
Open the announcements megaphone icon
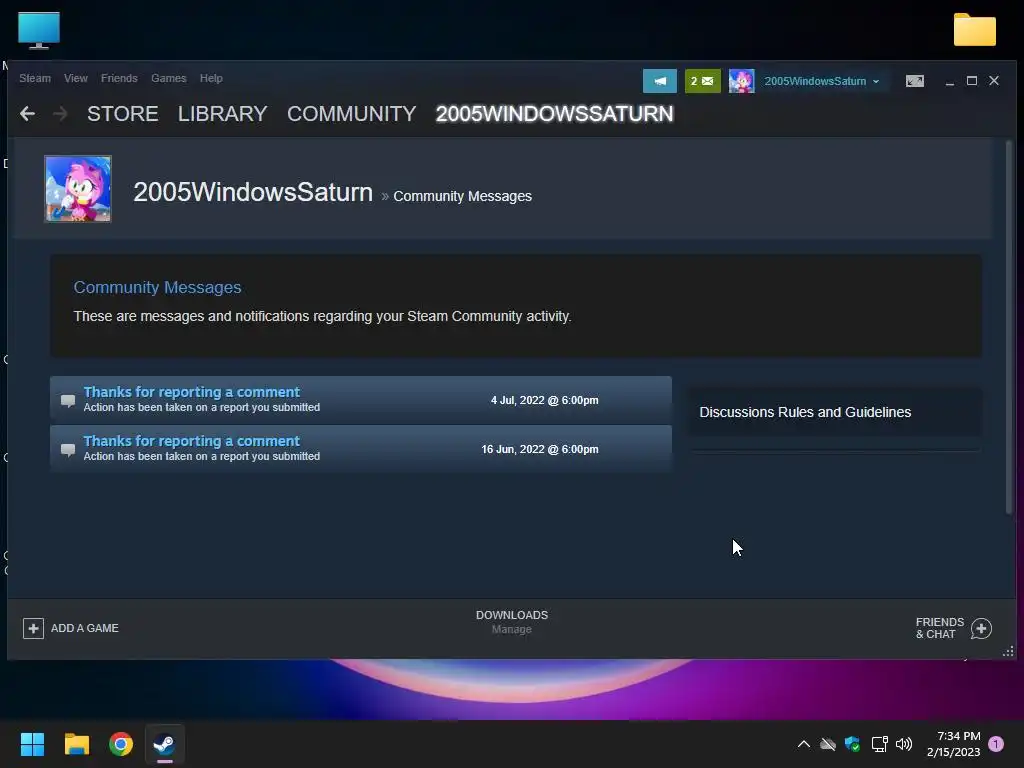(660, 81)
